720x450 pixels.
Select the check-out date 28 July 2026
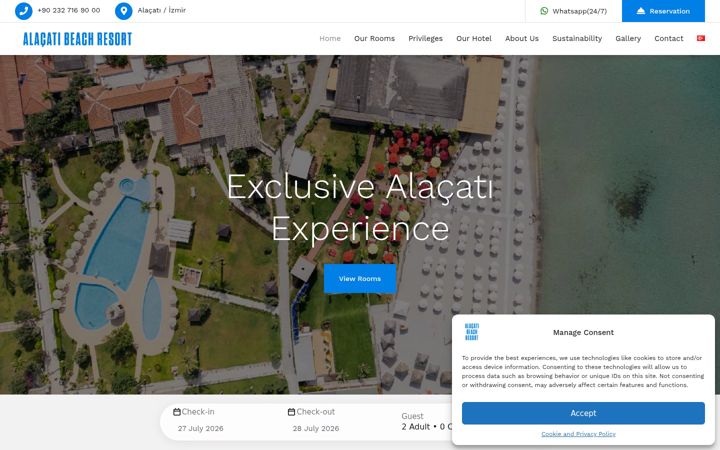click(x=316, y=428)
